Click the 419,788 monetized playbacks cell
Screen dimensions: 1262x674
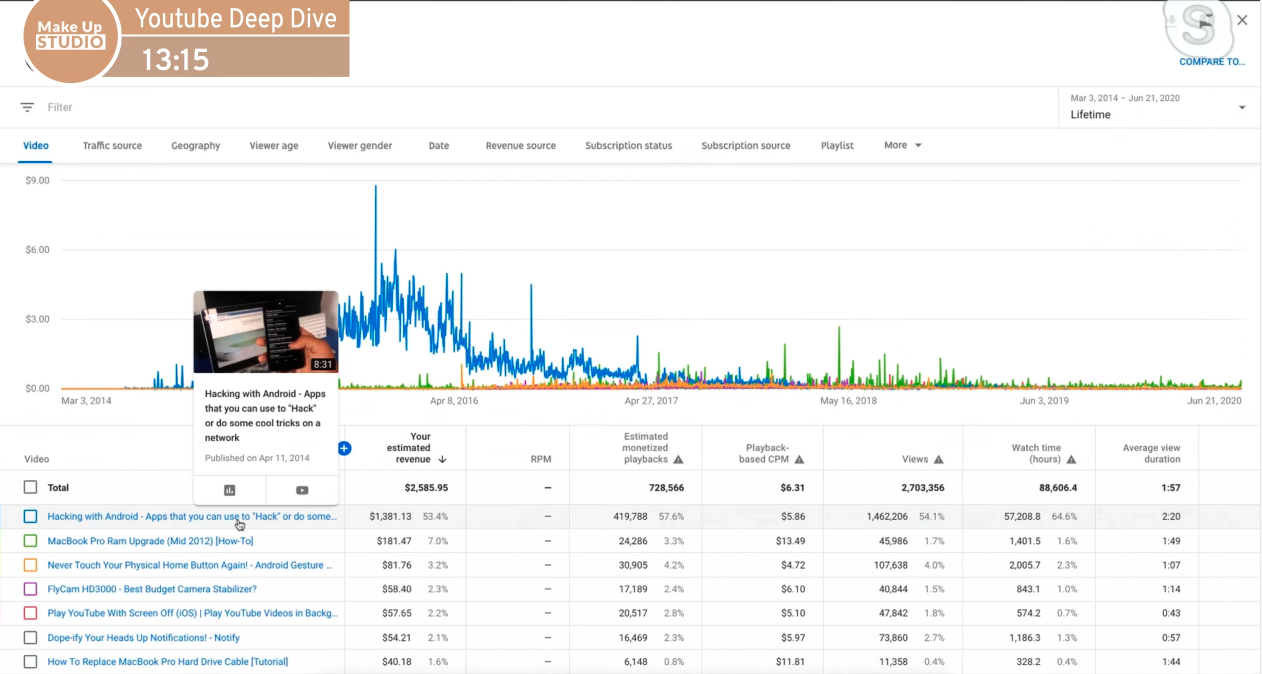tap(630, 516)
